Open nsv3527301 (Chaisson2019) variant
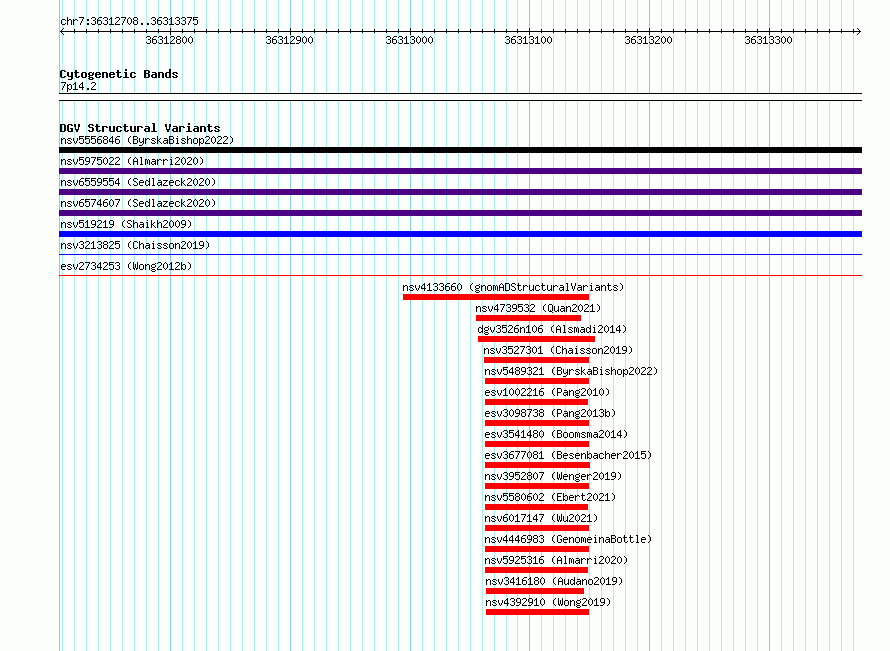Image resolution: width=890 pixels, height=651 pixels. [558, 350]
